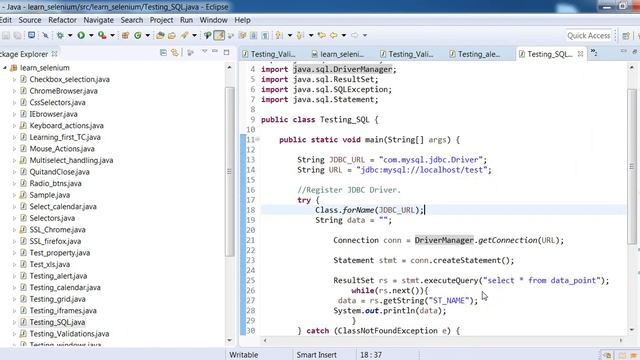Click the Package Explorer vertical scrollbar thumb
This screenshot has width=640, height=360.
coord(229,171)
